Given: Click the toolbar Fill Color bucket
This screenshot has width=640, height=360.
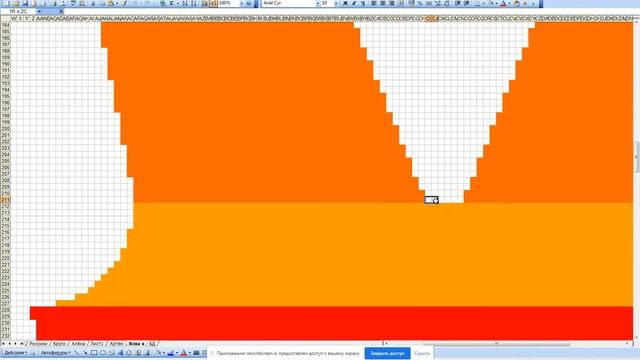Looking at the screenshot, I should click(x=490, y=3).
